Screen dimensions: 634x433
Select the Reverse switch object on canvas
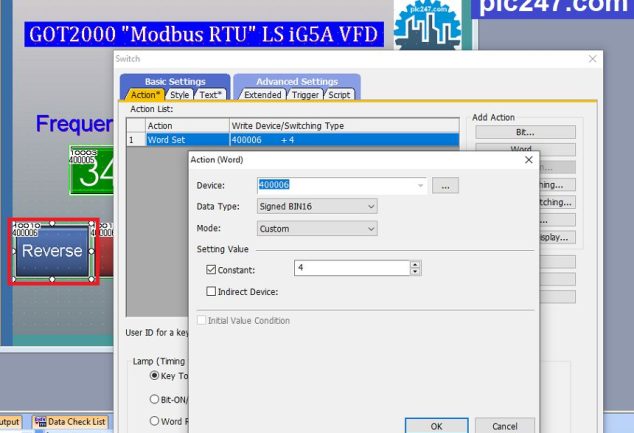coord(52,251)
